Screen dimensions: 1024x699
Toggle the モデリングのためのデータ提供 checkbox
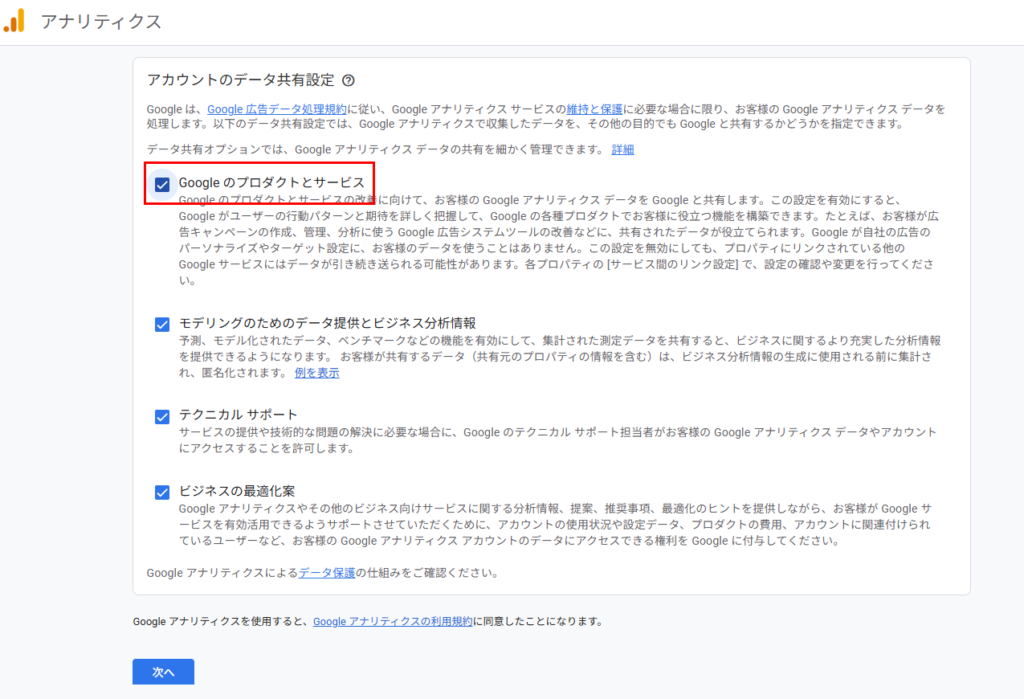[162, 324]
